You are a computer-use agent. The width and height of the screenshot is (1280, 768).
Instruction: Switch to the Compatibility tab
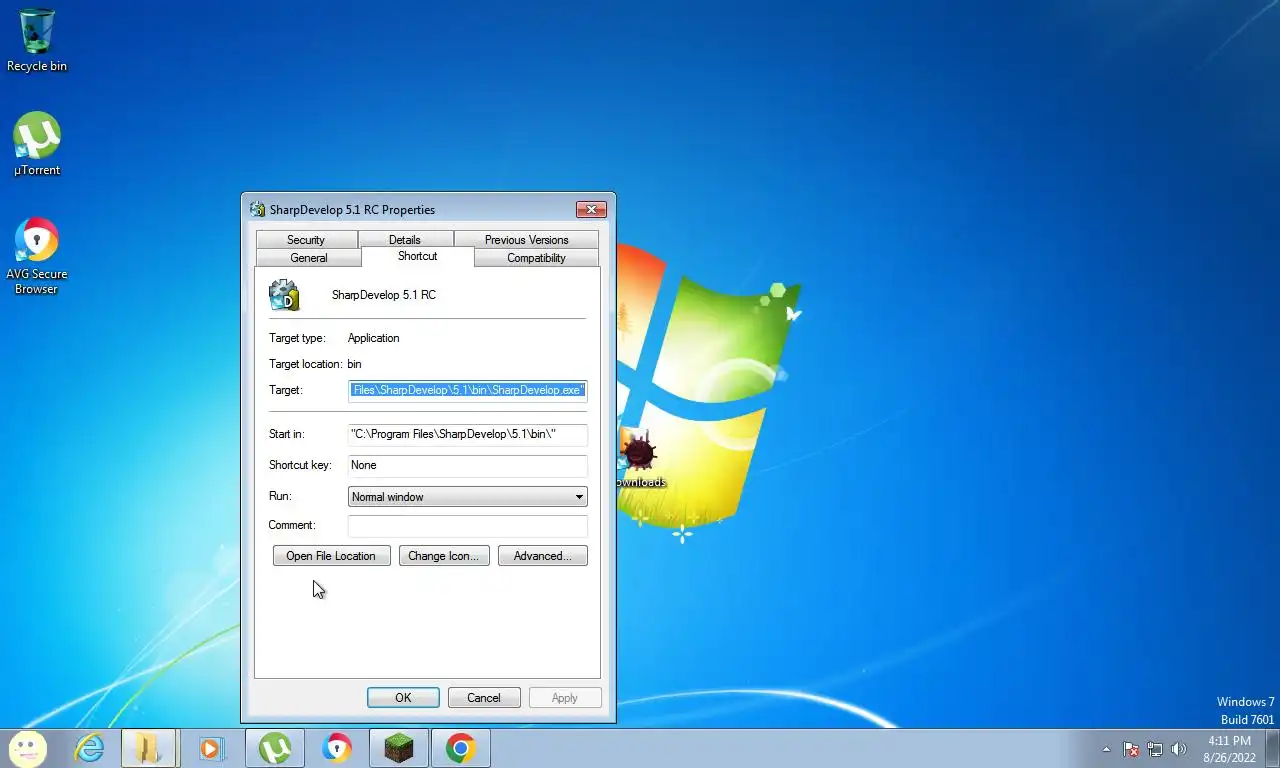(536, 258)
